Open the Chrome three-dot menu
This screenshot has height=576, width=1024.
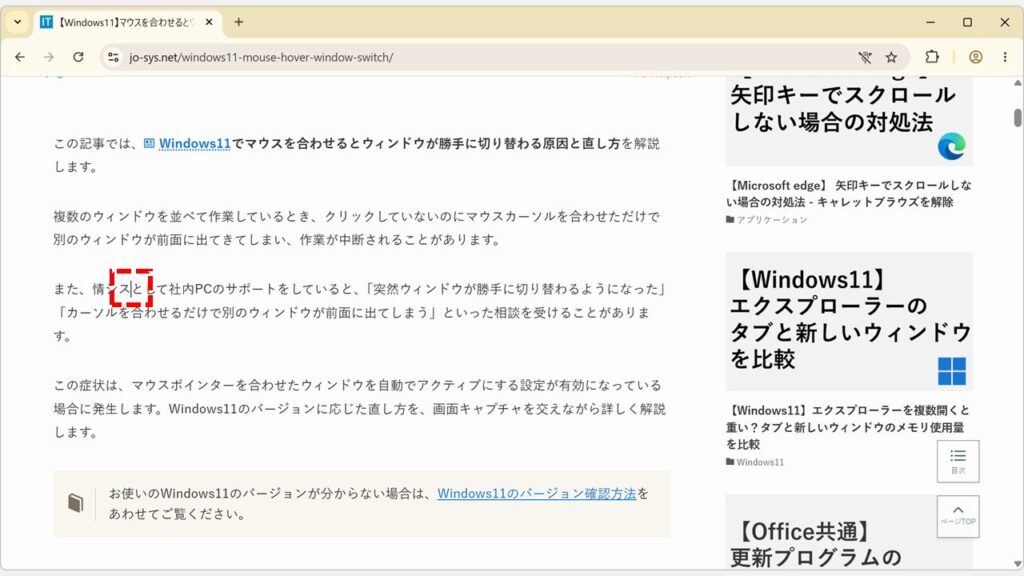(x=1005, y=57)
